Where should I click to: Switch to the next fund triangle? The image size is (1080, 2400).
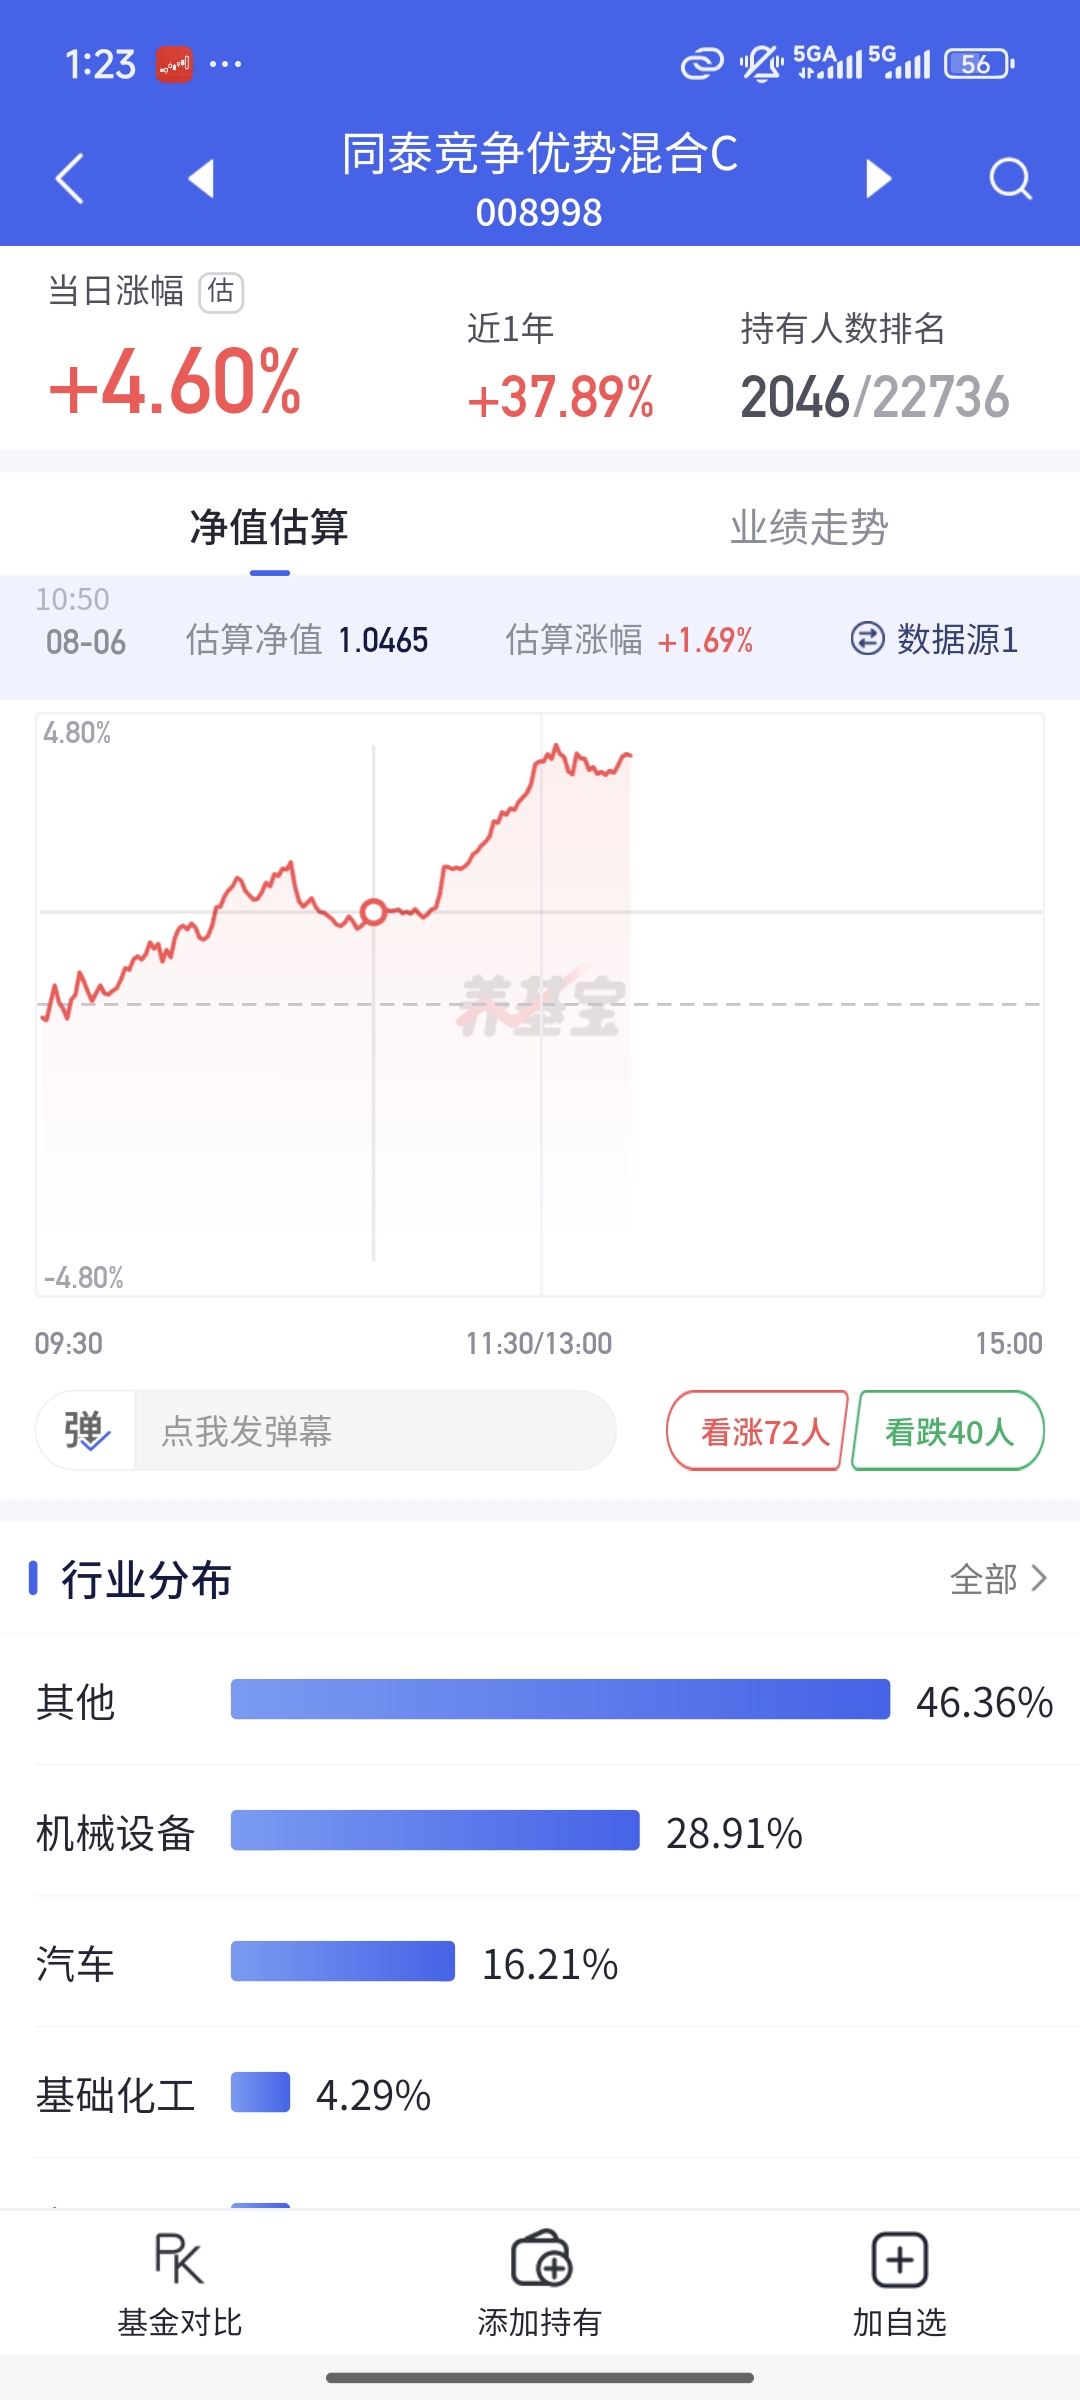(x=878, y=178)
